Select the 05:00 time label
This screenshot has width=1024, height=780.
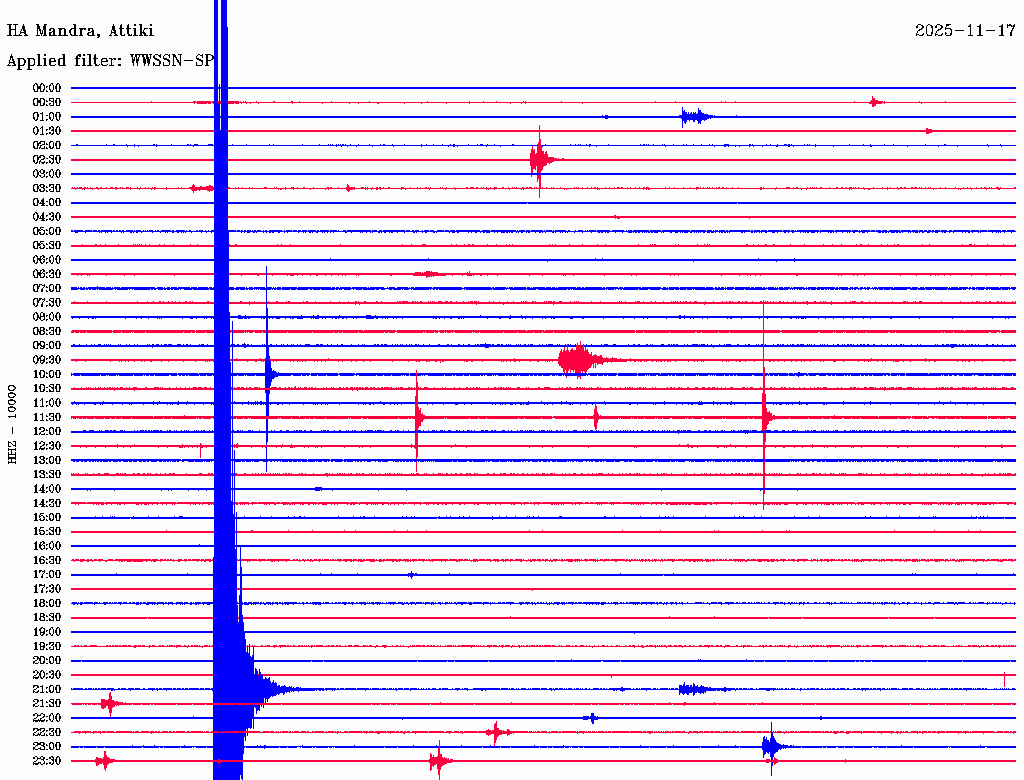click(x=47, y=231)
